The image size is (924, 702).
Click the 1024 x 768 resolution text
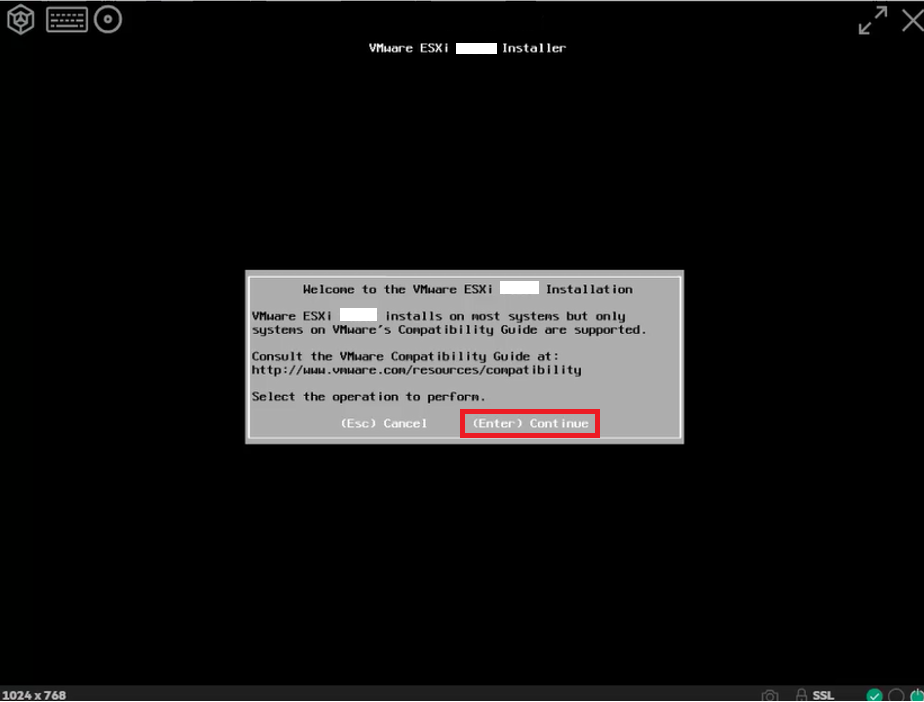pyautogui.click(x=34, y=695)
